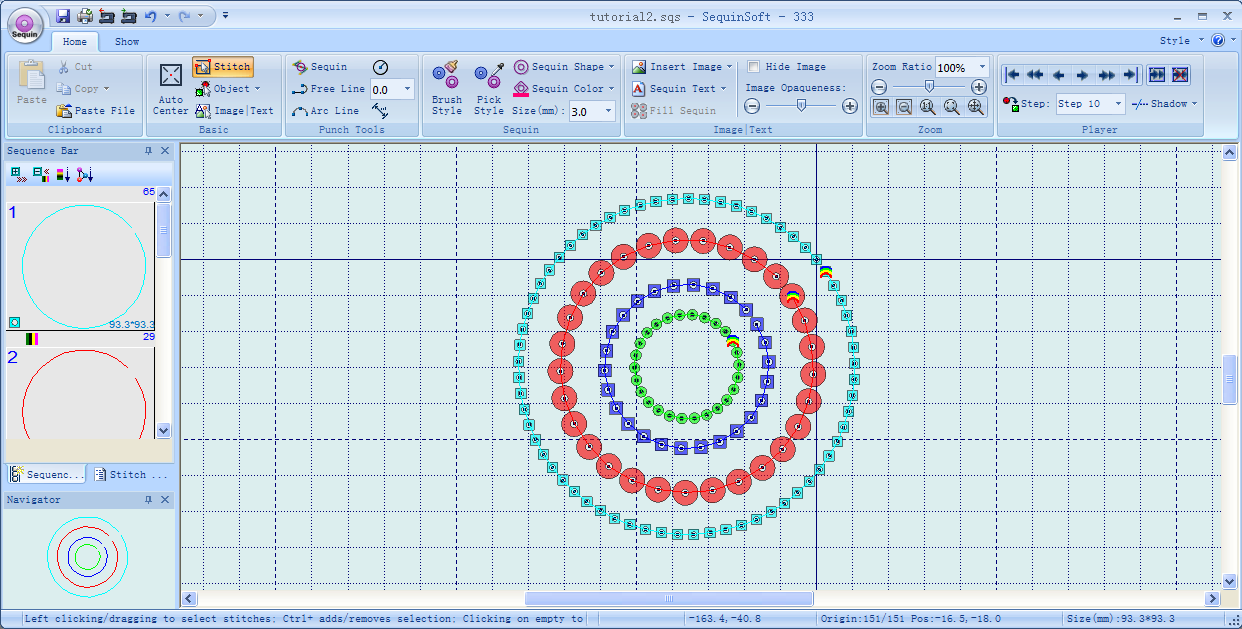Select the Pick Style eyedropper tool
This screenshot has height=629, width=1242.
[488, 87]
